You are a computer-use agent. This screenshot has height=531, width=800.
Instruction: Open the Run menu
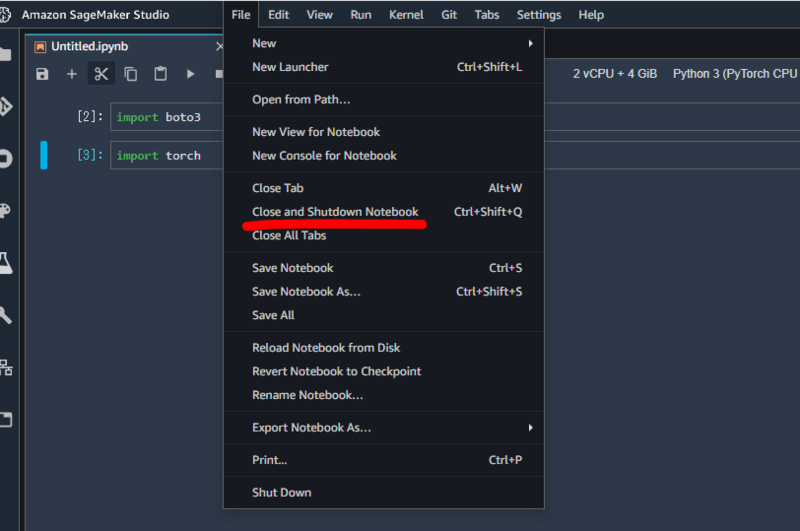(361, 15)
